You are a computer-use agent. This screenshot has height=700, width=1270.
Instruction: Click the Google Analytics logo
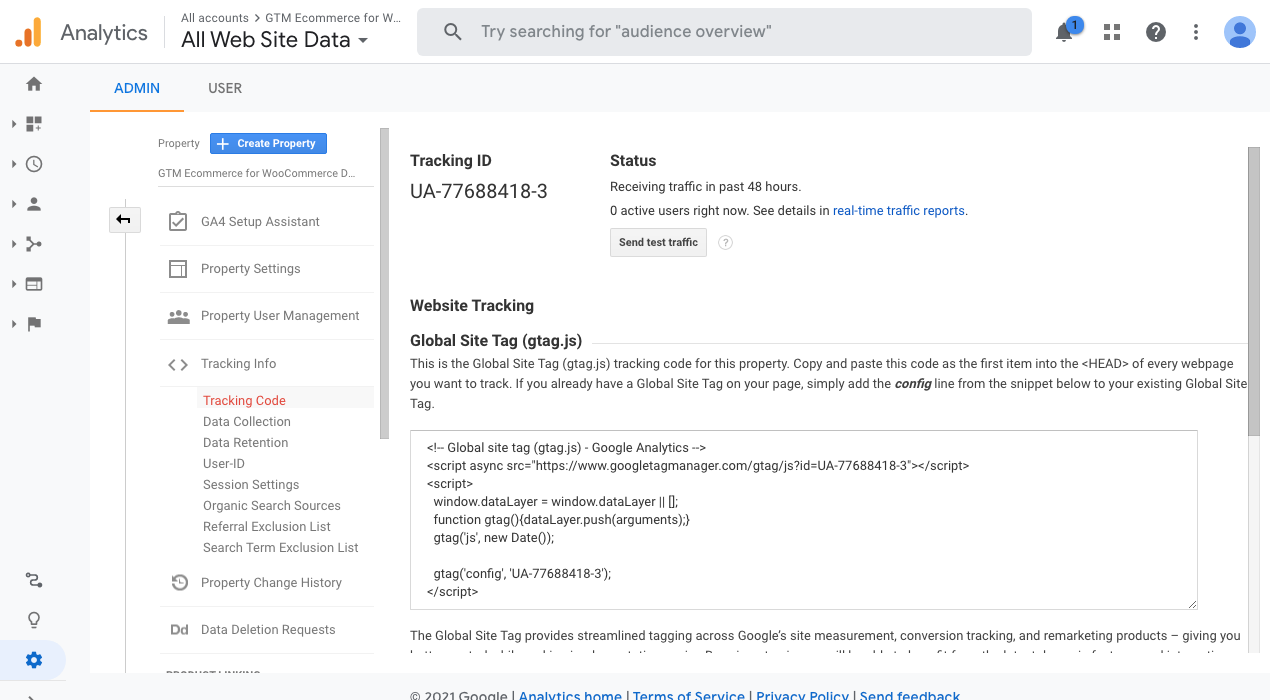coord(28,33)
